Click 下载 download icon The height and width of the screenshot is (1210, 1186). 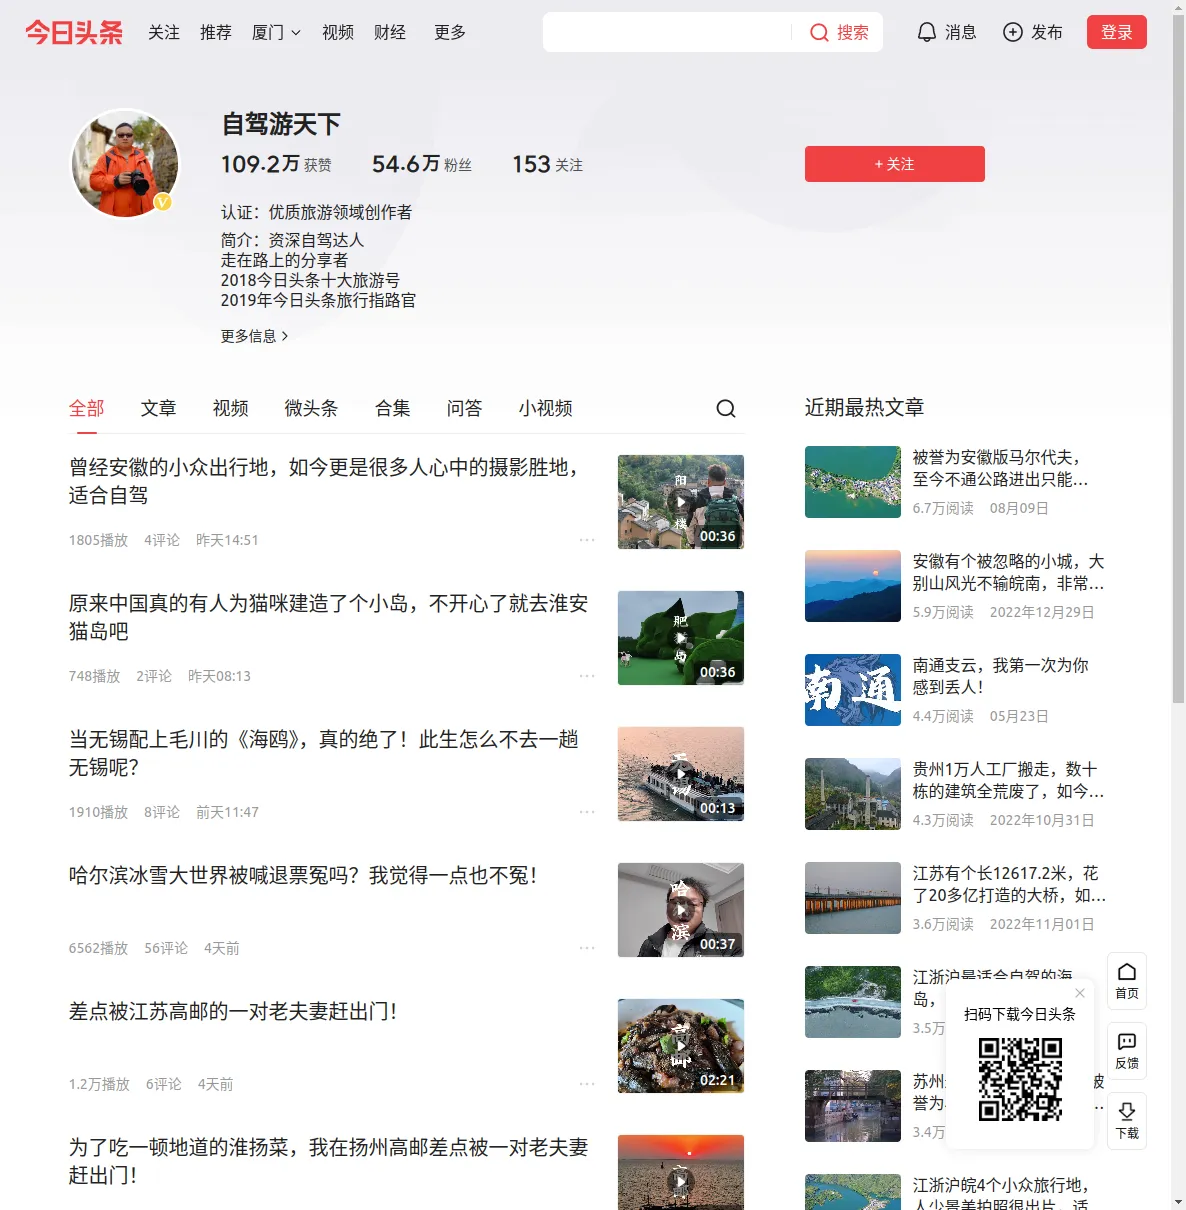1127,1112
